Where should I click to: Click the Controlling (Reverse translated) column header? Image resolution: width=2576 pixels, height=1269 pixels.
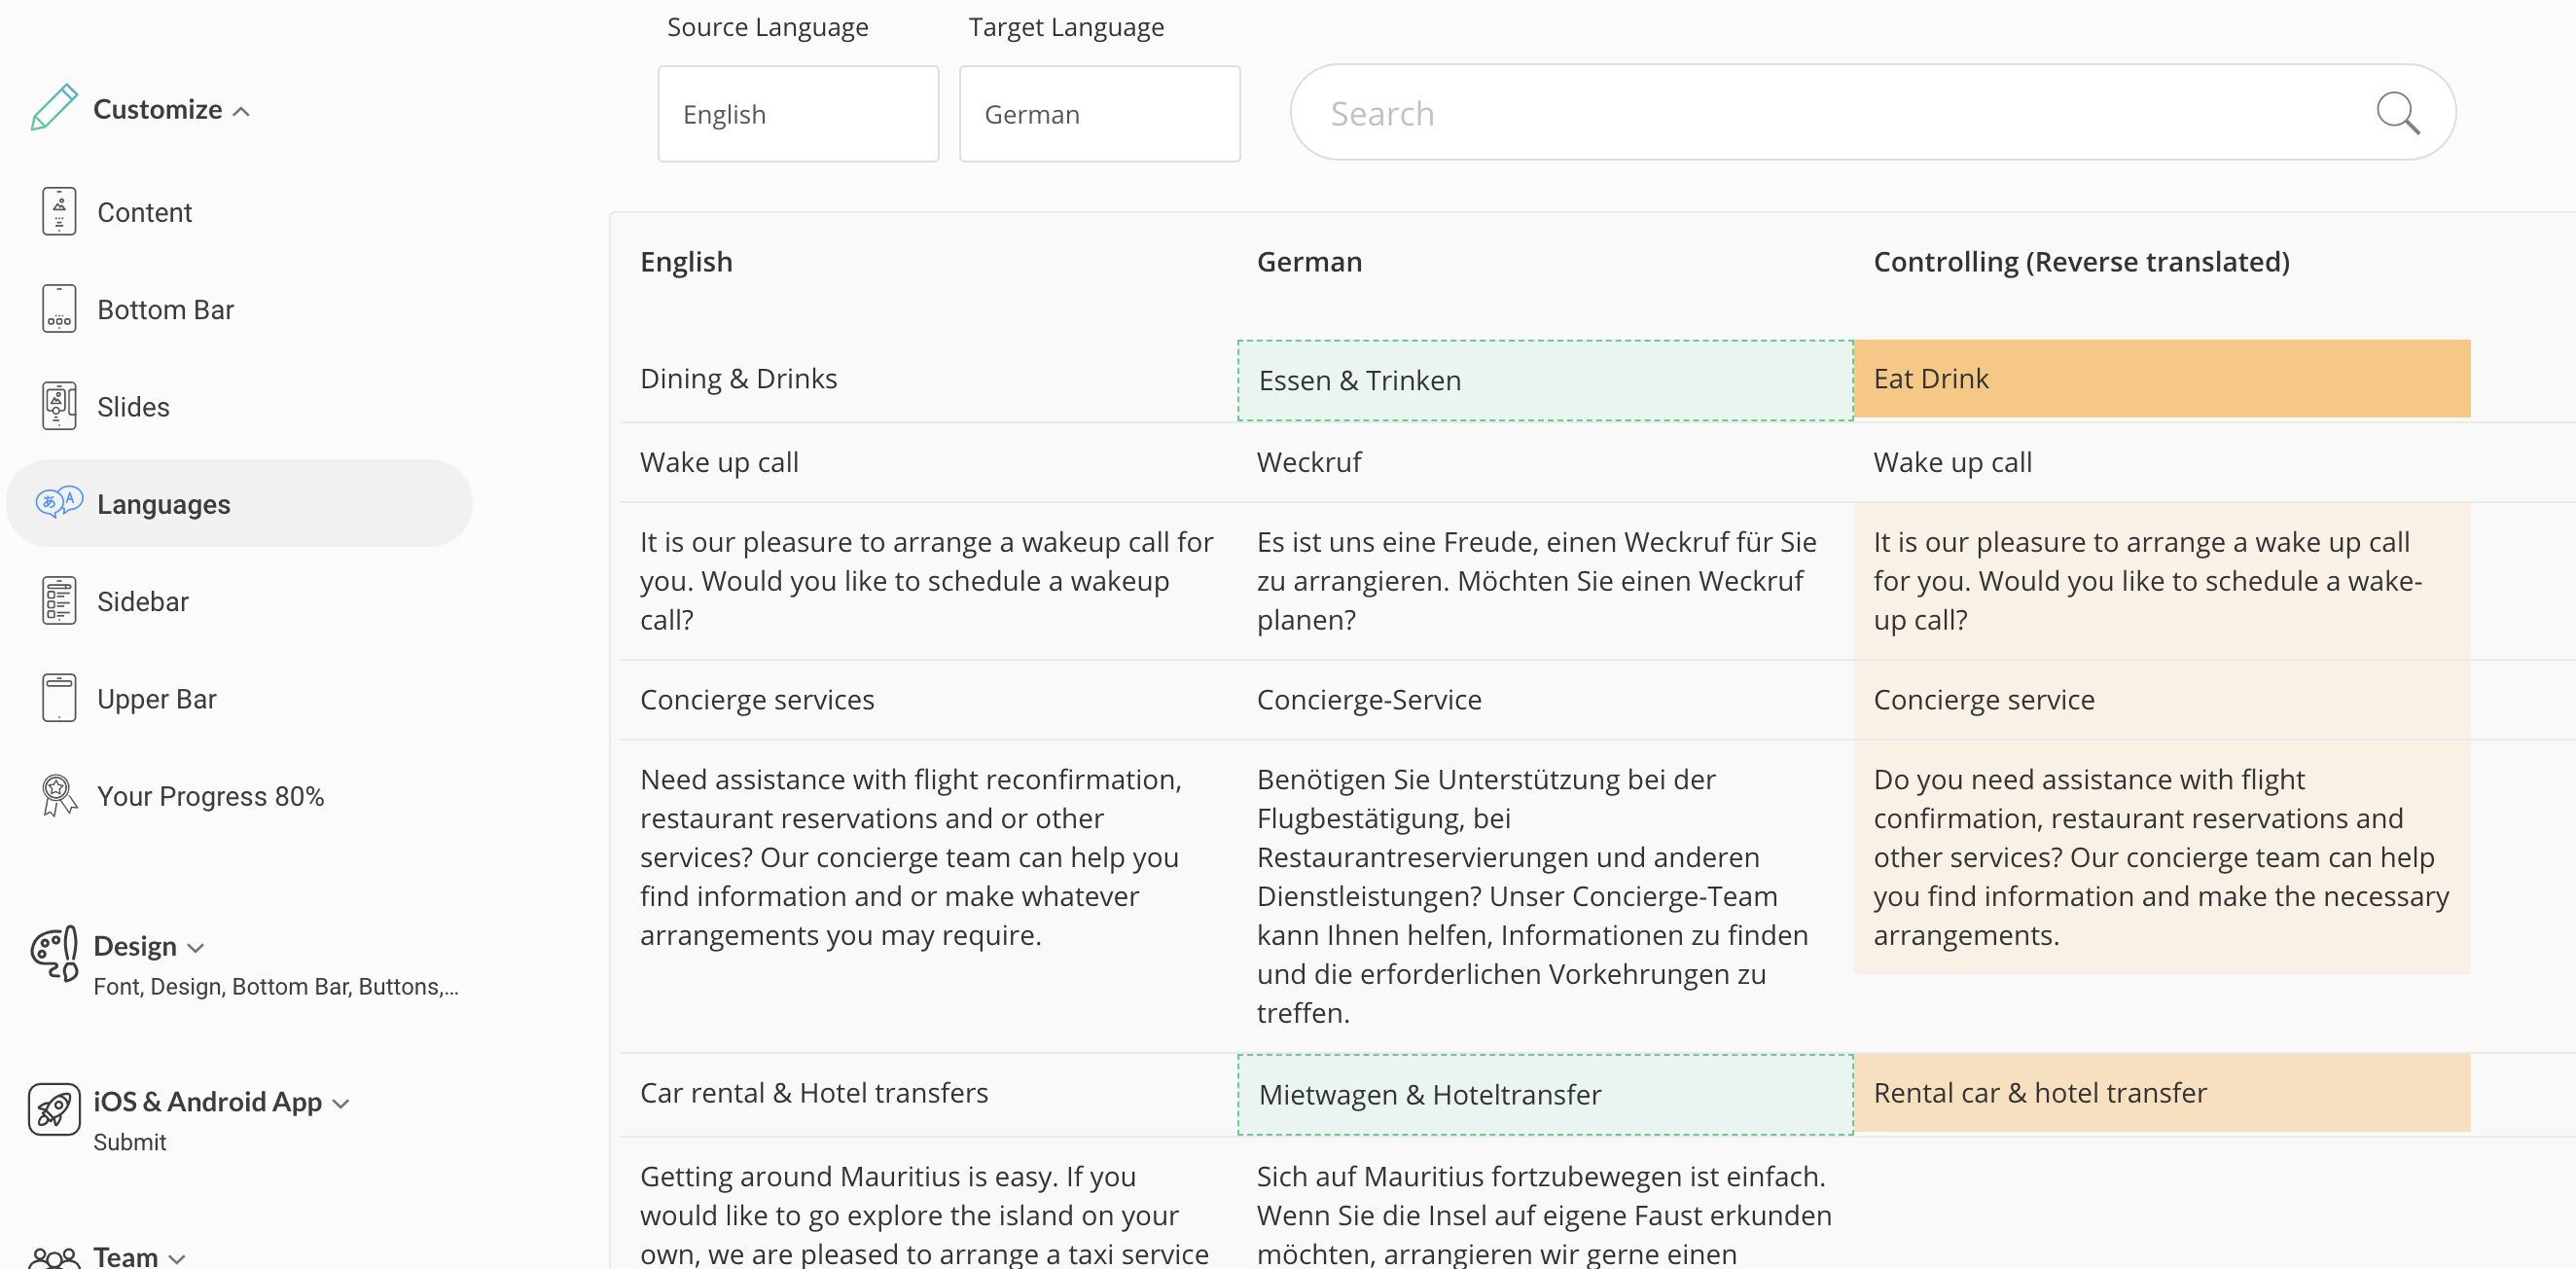2081,261
